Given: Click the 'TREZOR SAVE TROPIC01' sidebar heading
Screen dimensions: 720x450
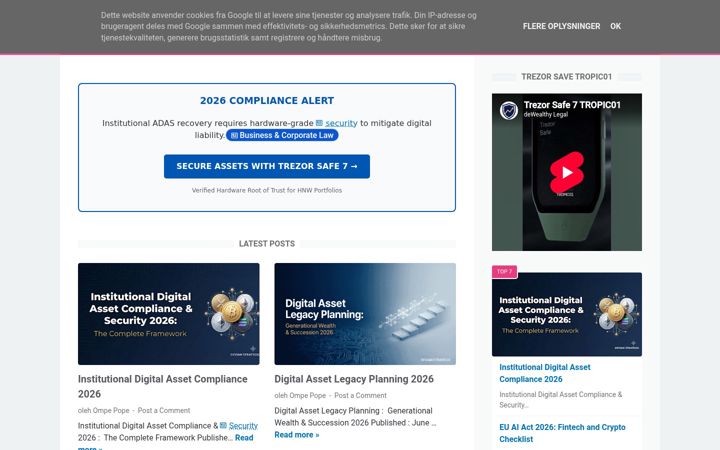Looking at the screenshot, I should click(567, 77).
